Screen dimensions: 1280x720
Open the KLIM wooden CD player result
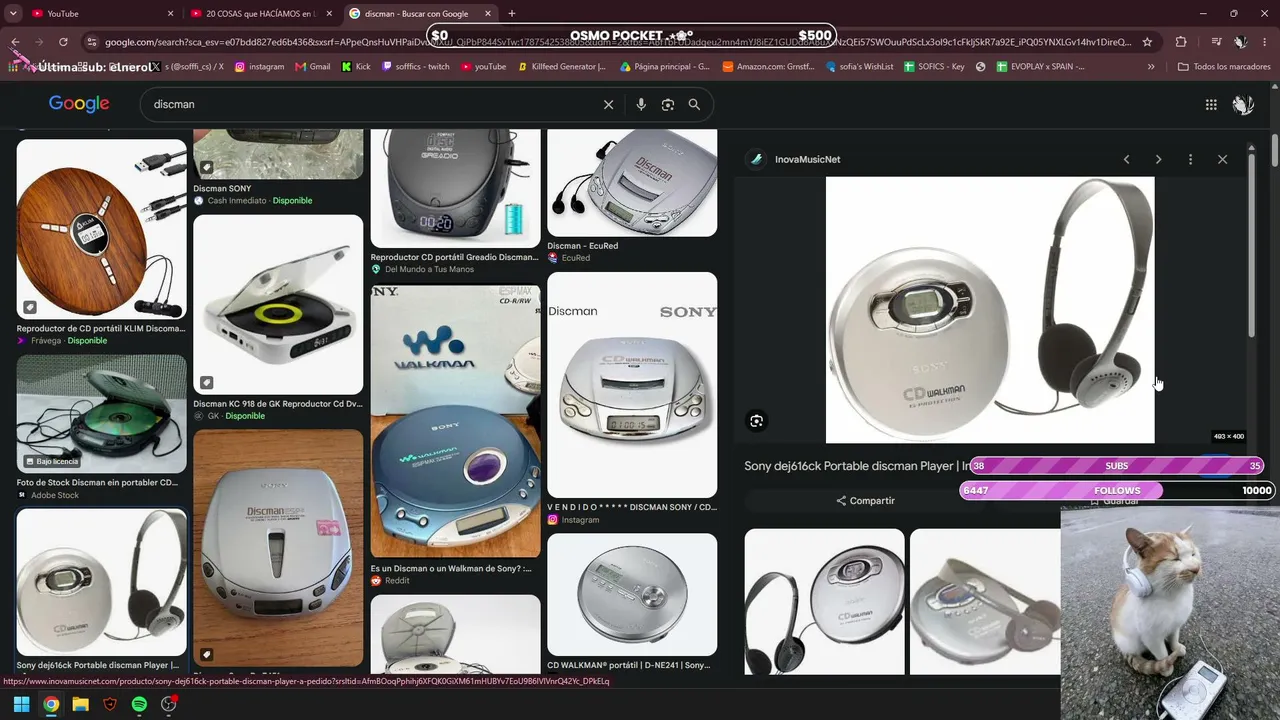click(101, 229)
